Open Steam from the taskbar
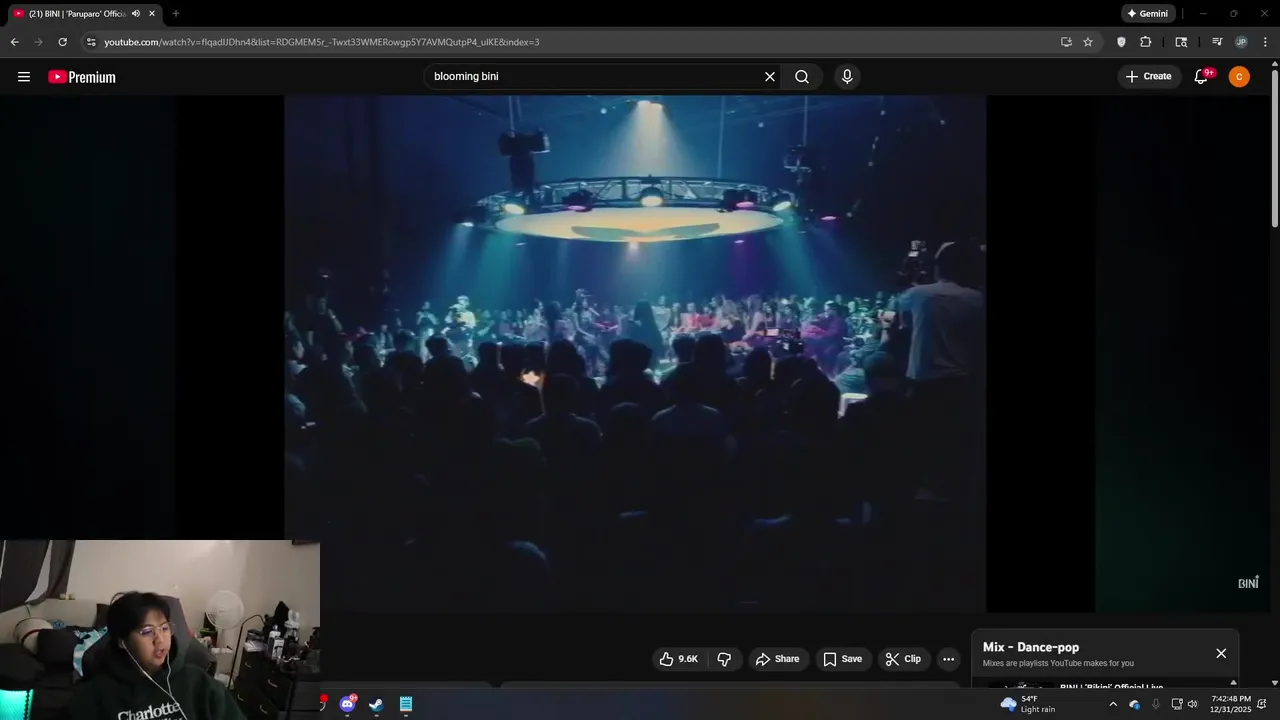1280x720 pixels. (376, 704)
